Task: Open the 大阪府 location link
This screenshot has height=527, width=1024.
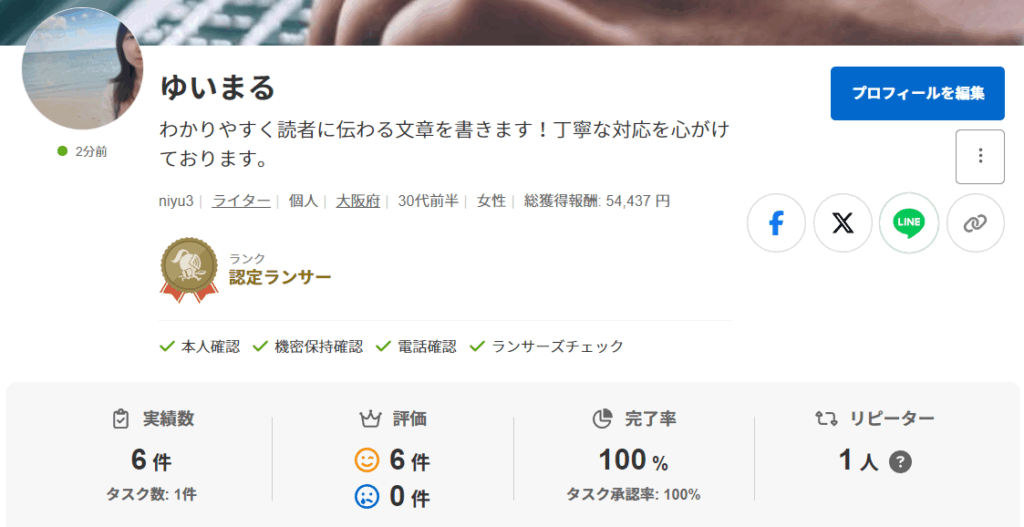Action: 358,201
